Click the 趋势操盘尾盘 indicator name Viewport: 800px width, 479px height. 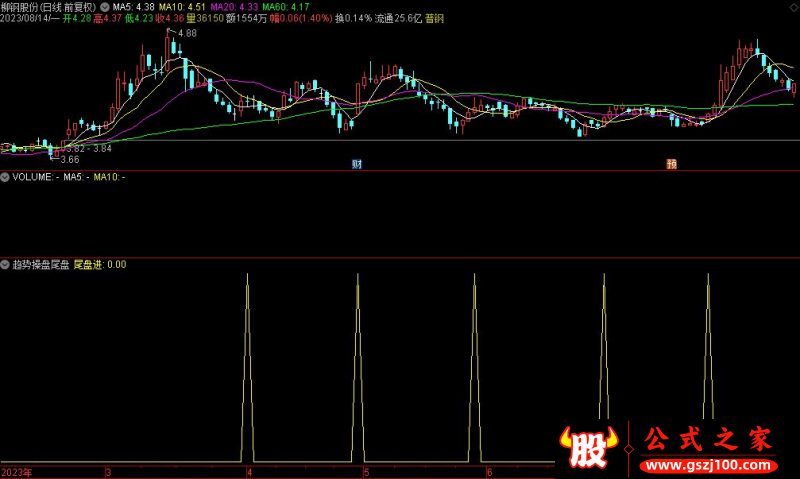pos(41,264)
